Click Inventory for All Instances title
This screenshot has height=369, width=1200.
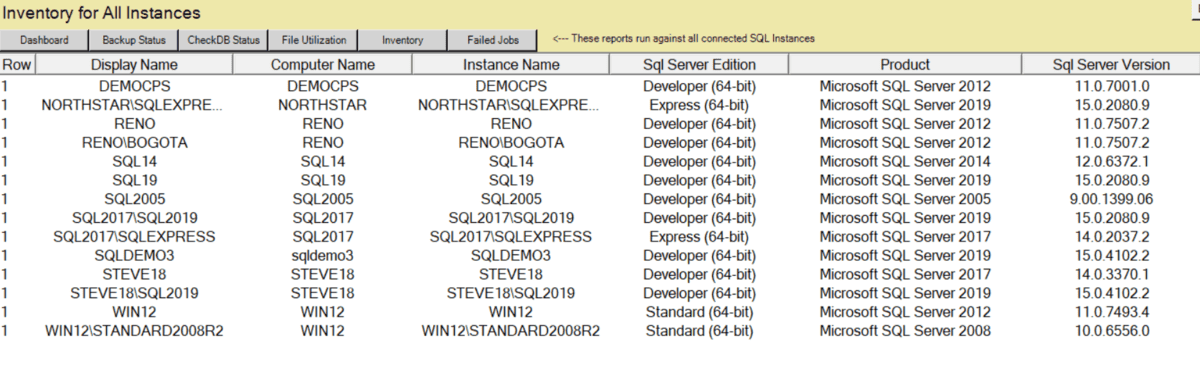coord(103,13)
